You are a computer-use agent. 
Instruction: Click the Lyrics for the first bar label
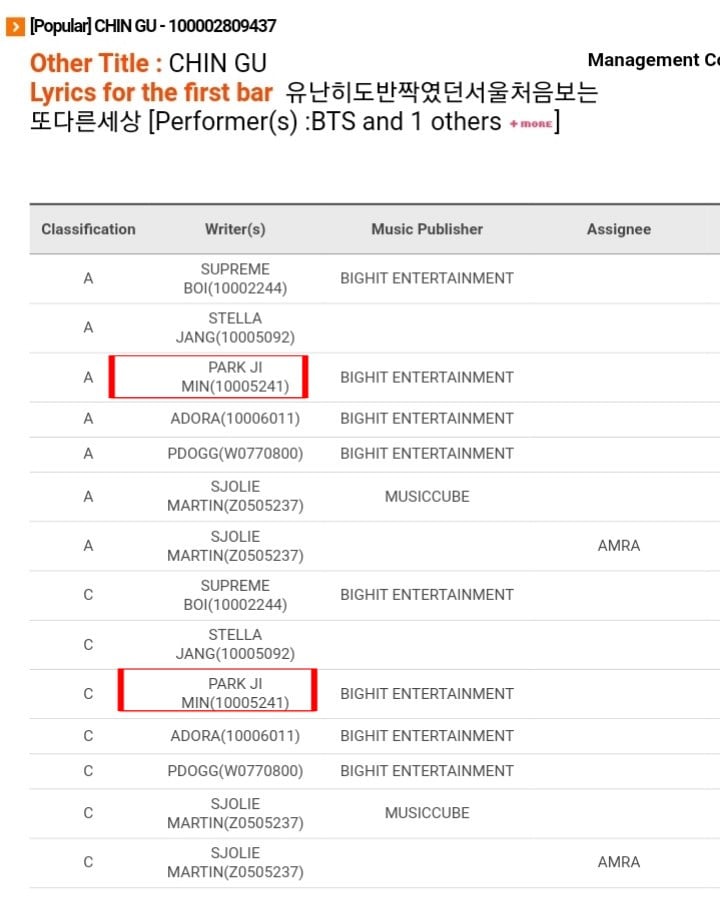[151, 92]
